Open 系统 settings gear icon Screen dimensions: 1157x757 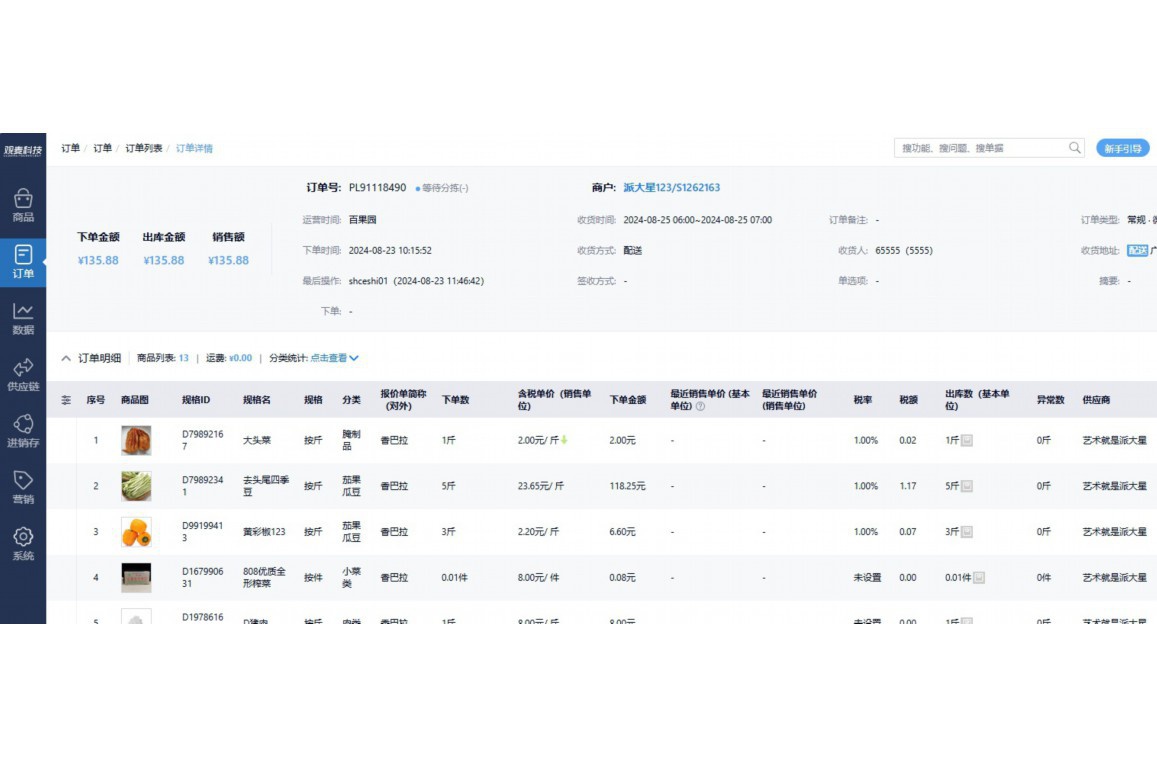(x=23, y=544)
